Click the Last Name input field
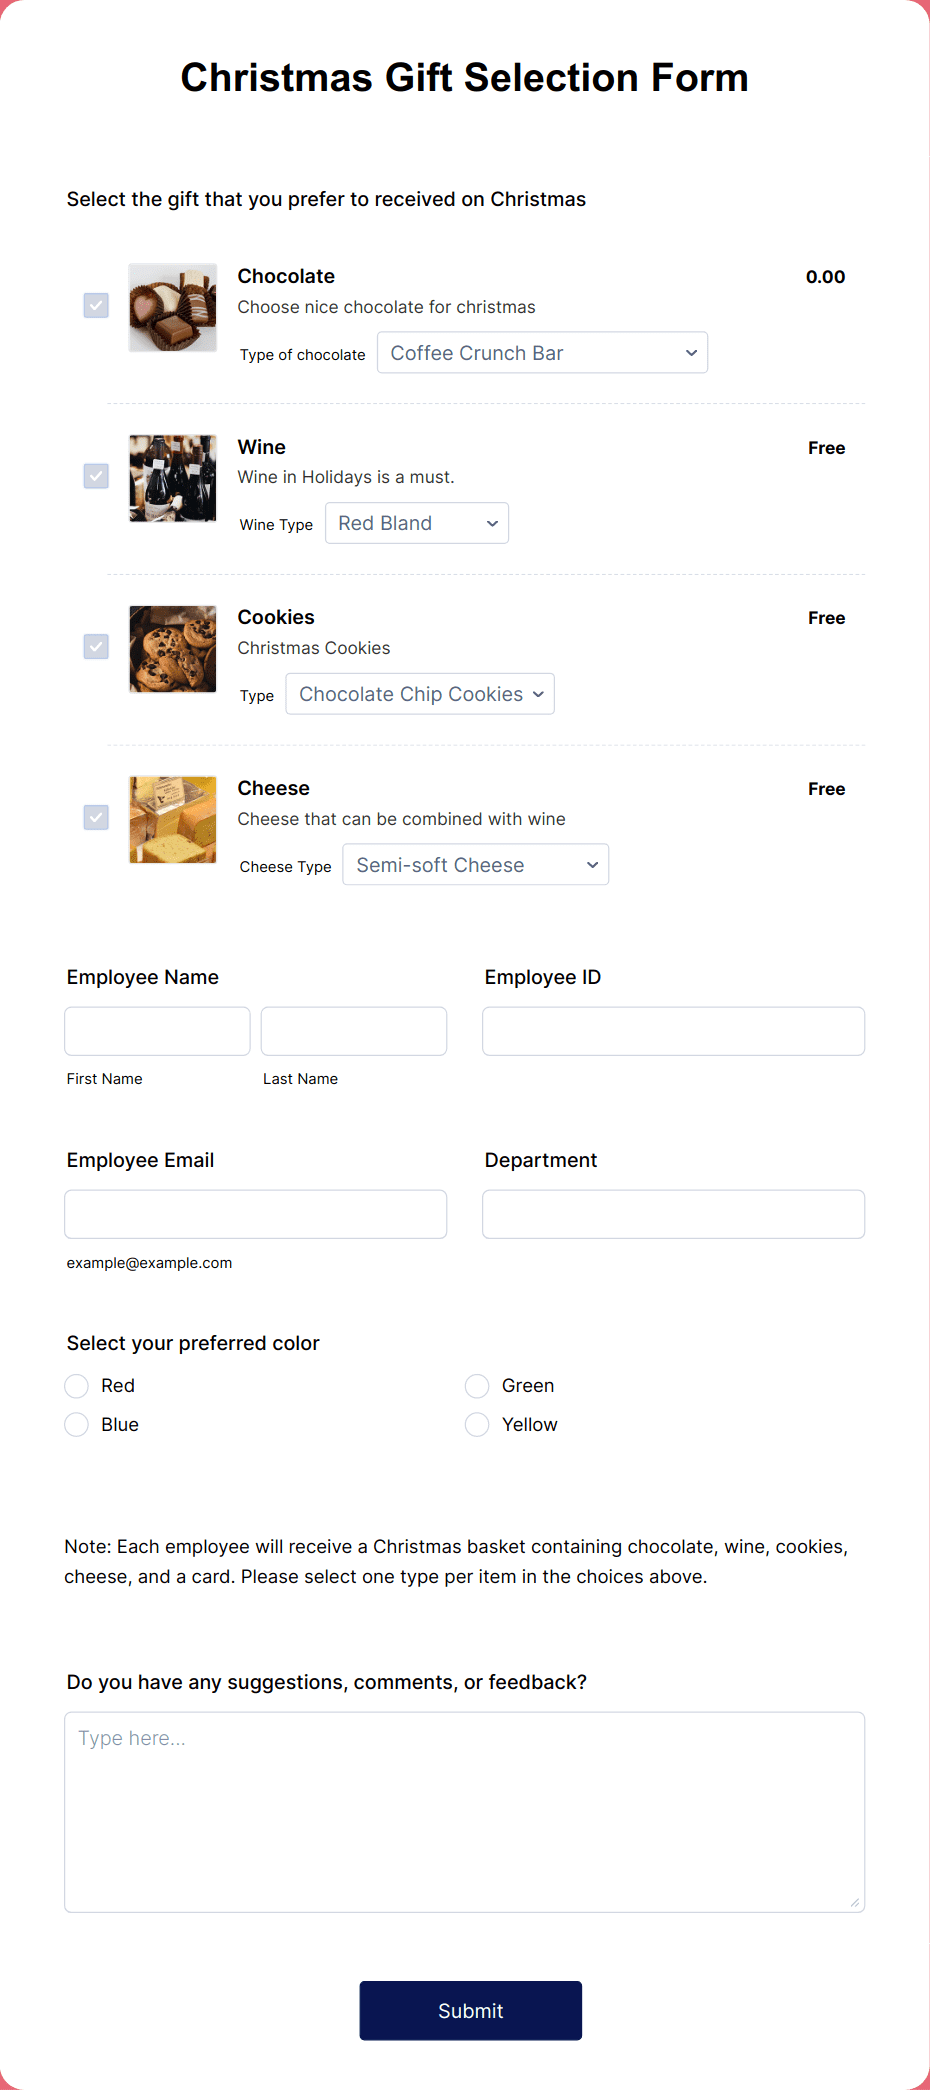 (353, 1030)
